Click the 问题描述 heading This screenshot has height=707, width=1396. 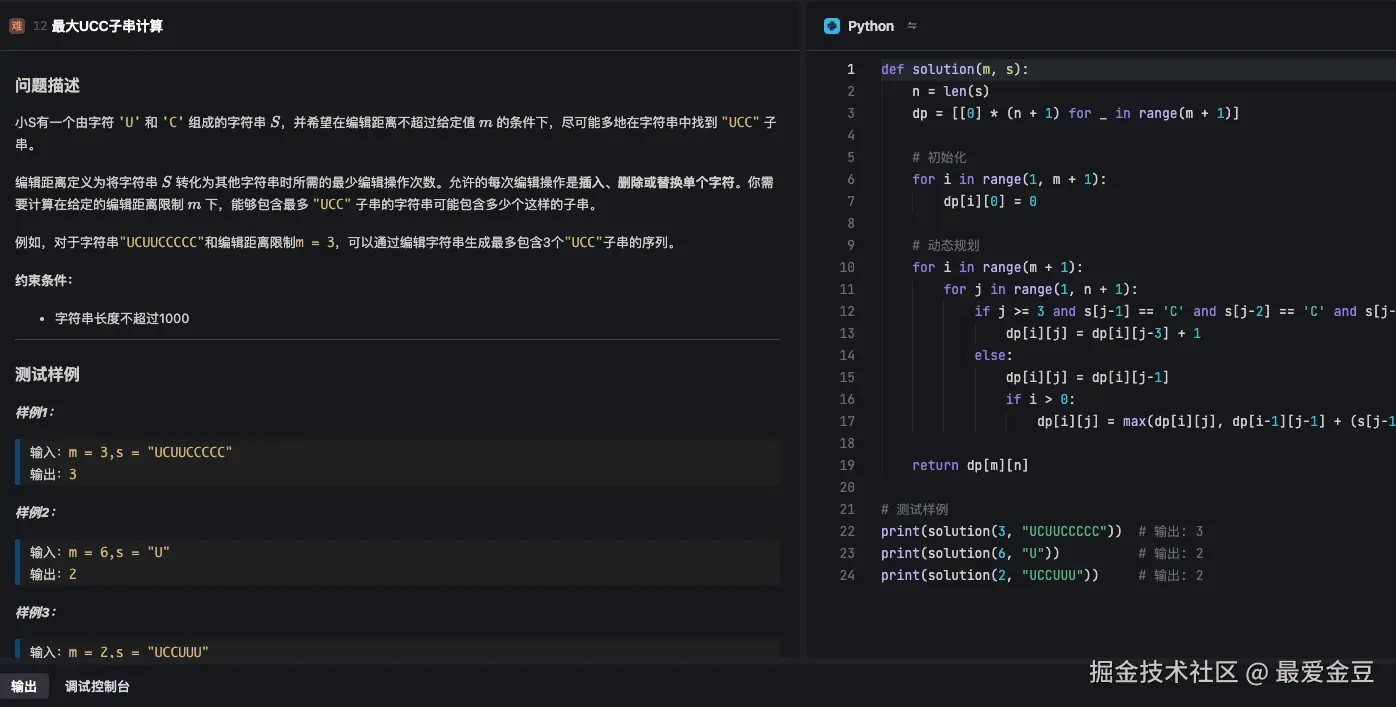coord(47,86)
